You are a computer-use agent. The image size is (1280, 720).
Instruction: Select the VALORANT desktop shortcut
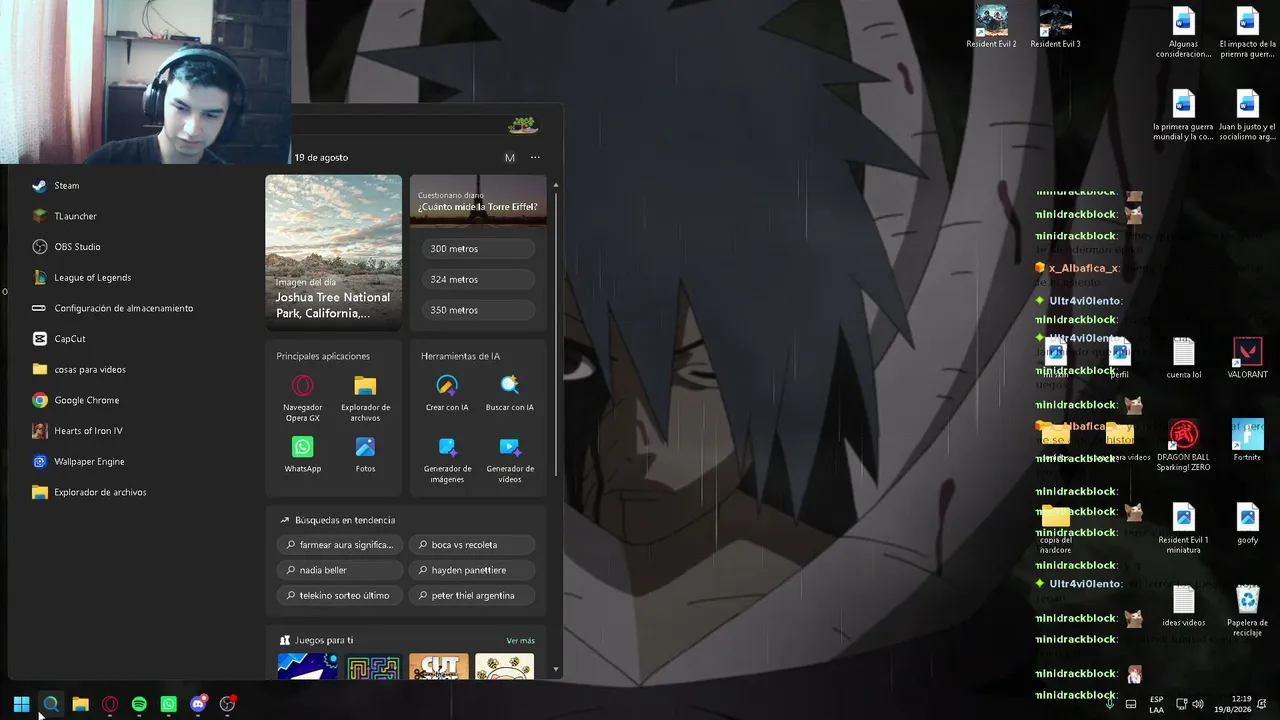point(1247,359)
